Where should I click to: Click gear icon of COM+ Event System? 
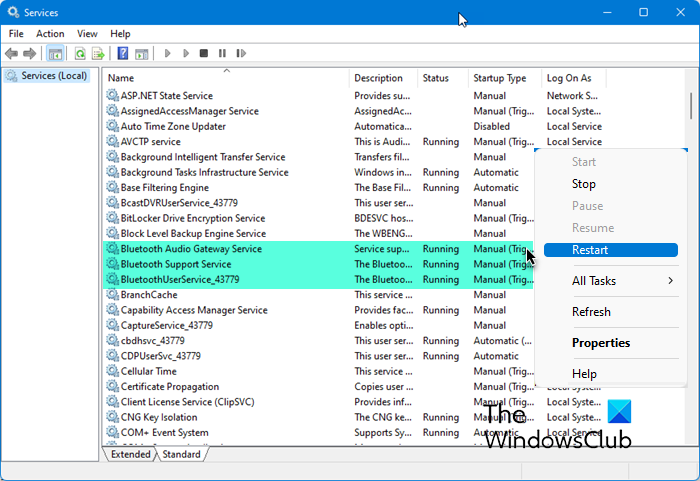[112, 432]
